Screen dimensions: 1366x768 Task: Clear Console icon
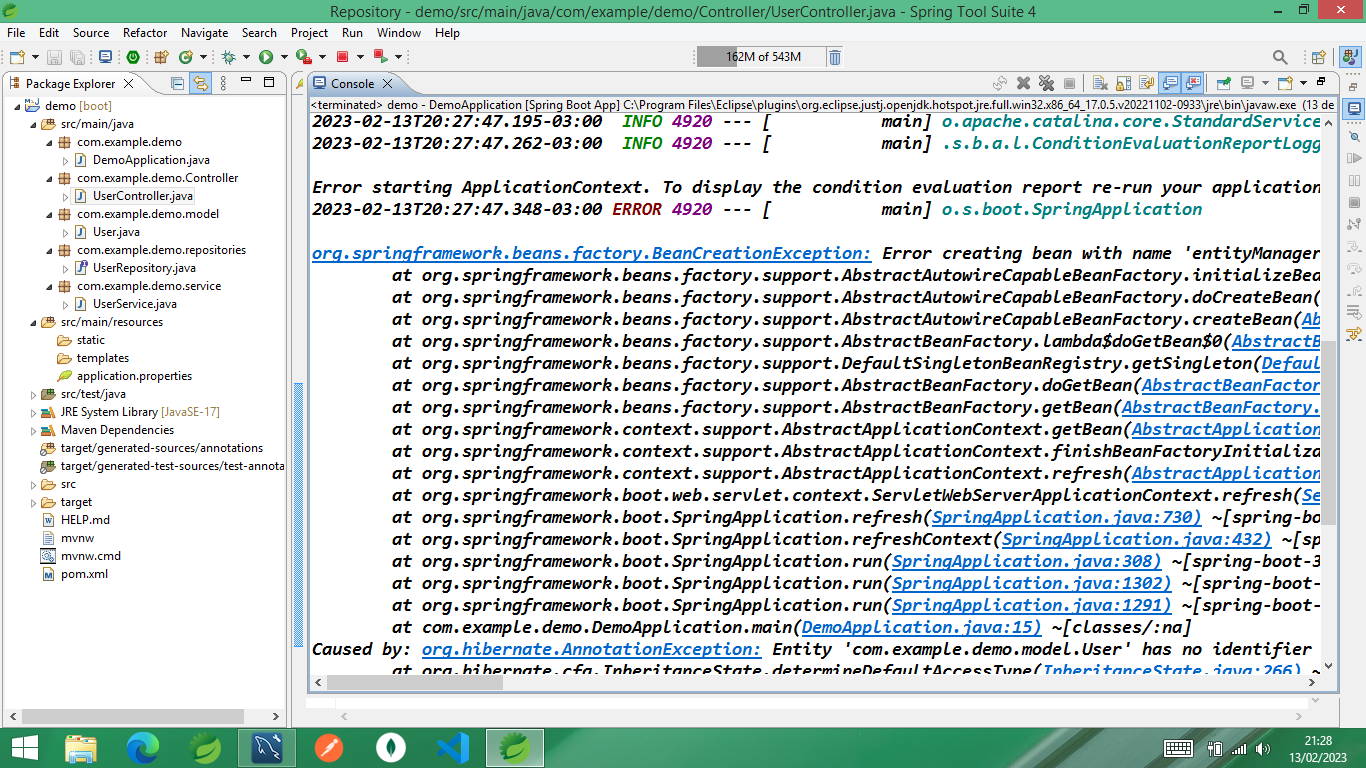pyautogui.click(x=1100, y=83)
